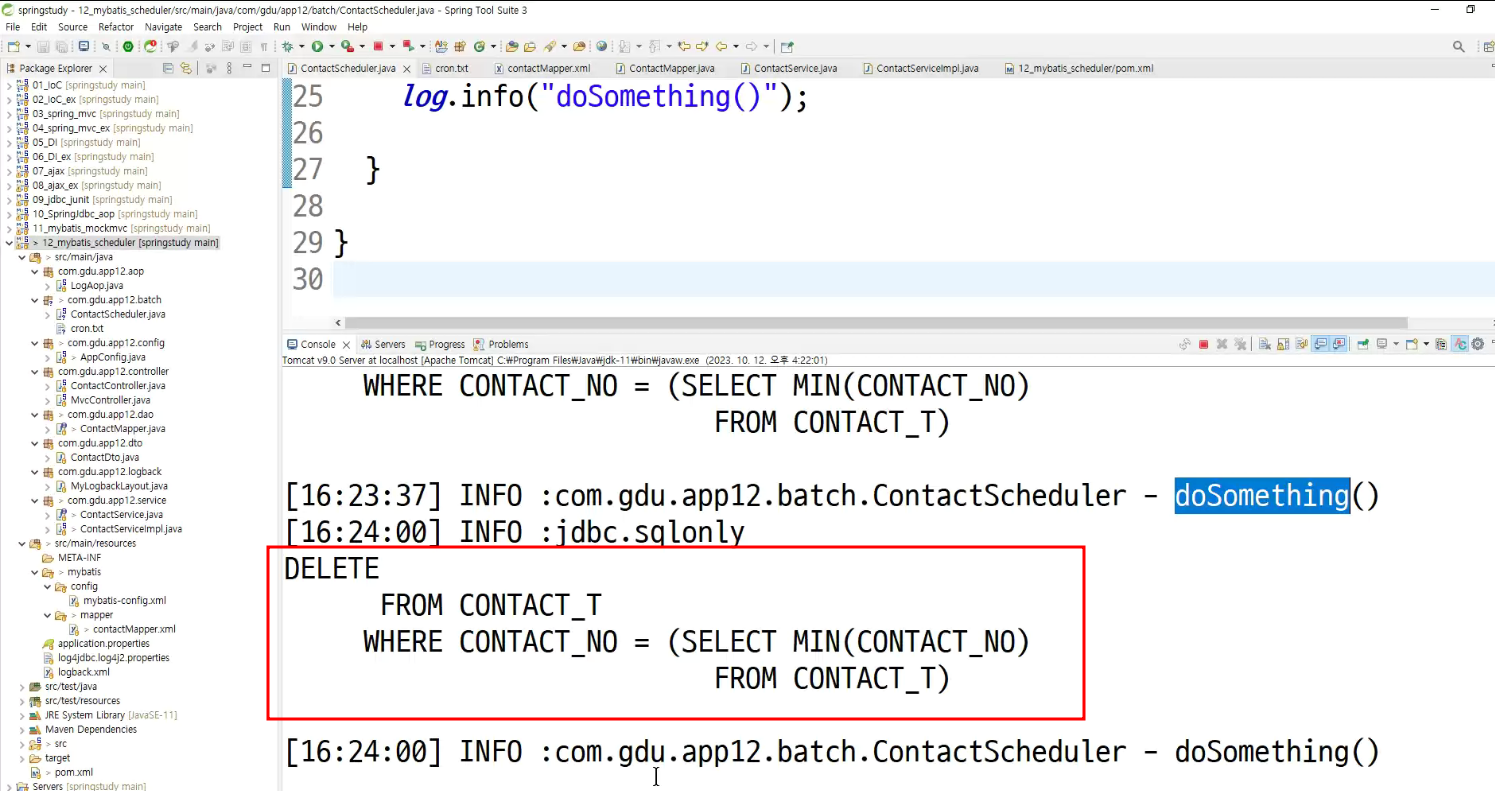Click the console settings gear icon
The width and height of the screenshot is (1495, 791).
pos(1478,344)
